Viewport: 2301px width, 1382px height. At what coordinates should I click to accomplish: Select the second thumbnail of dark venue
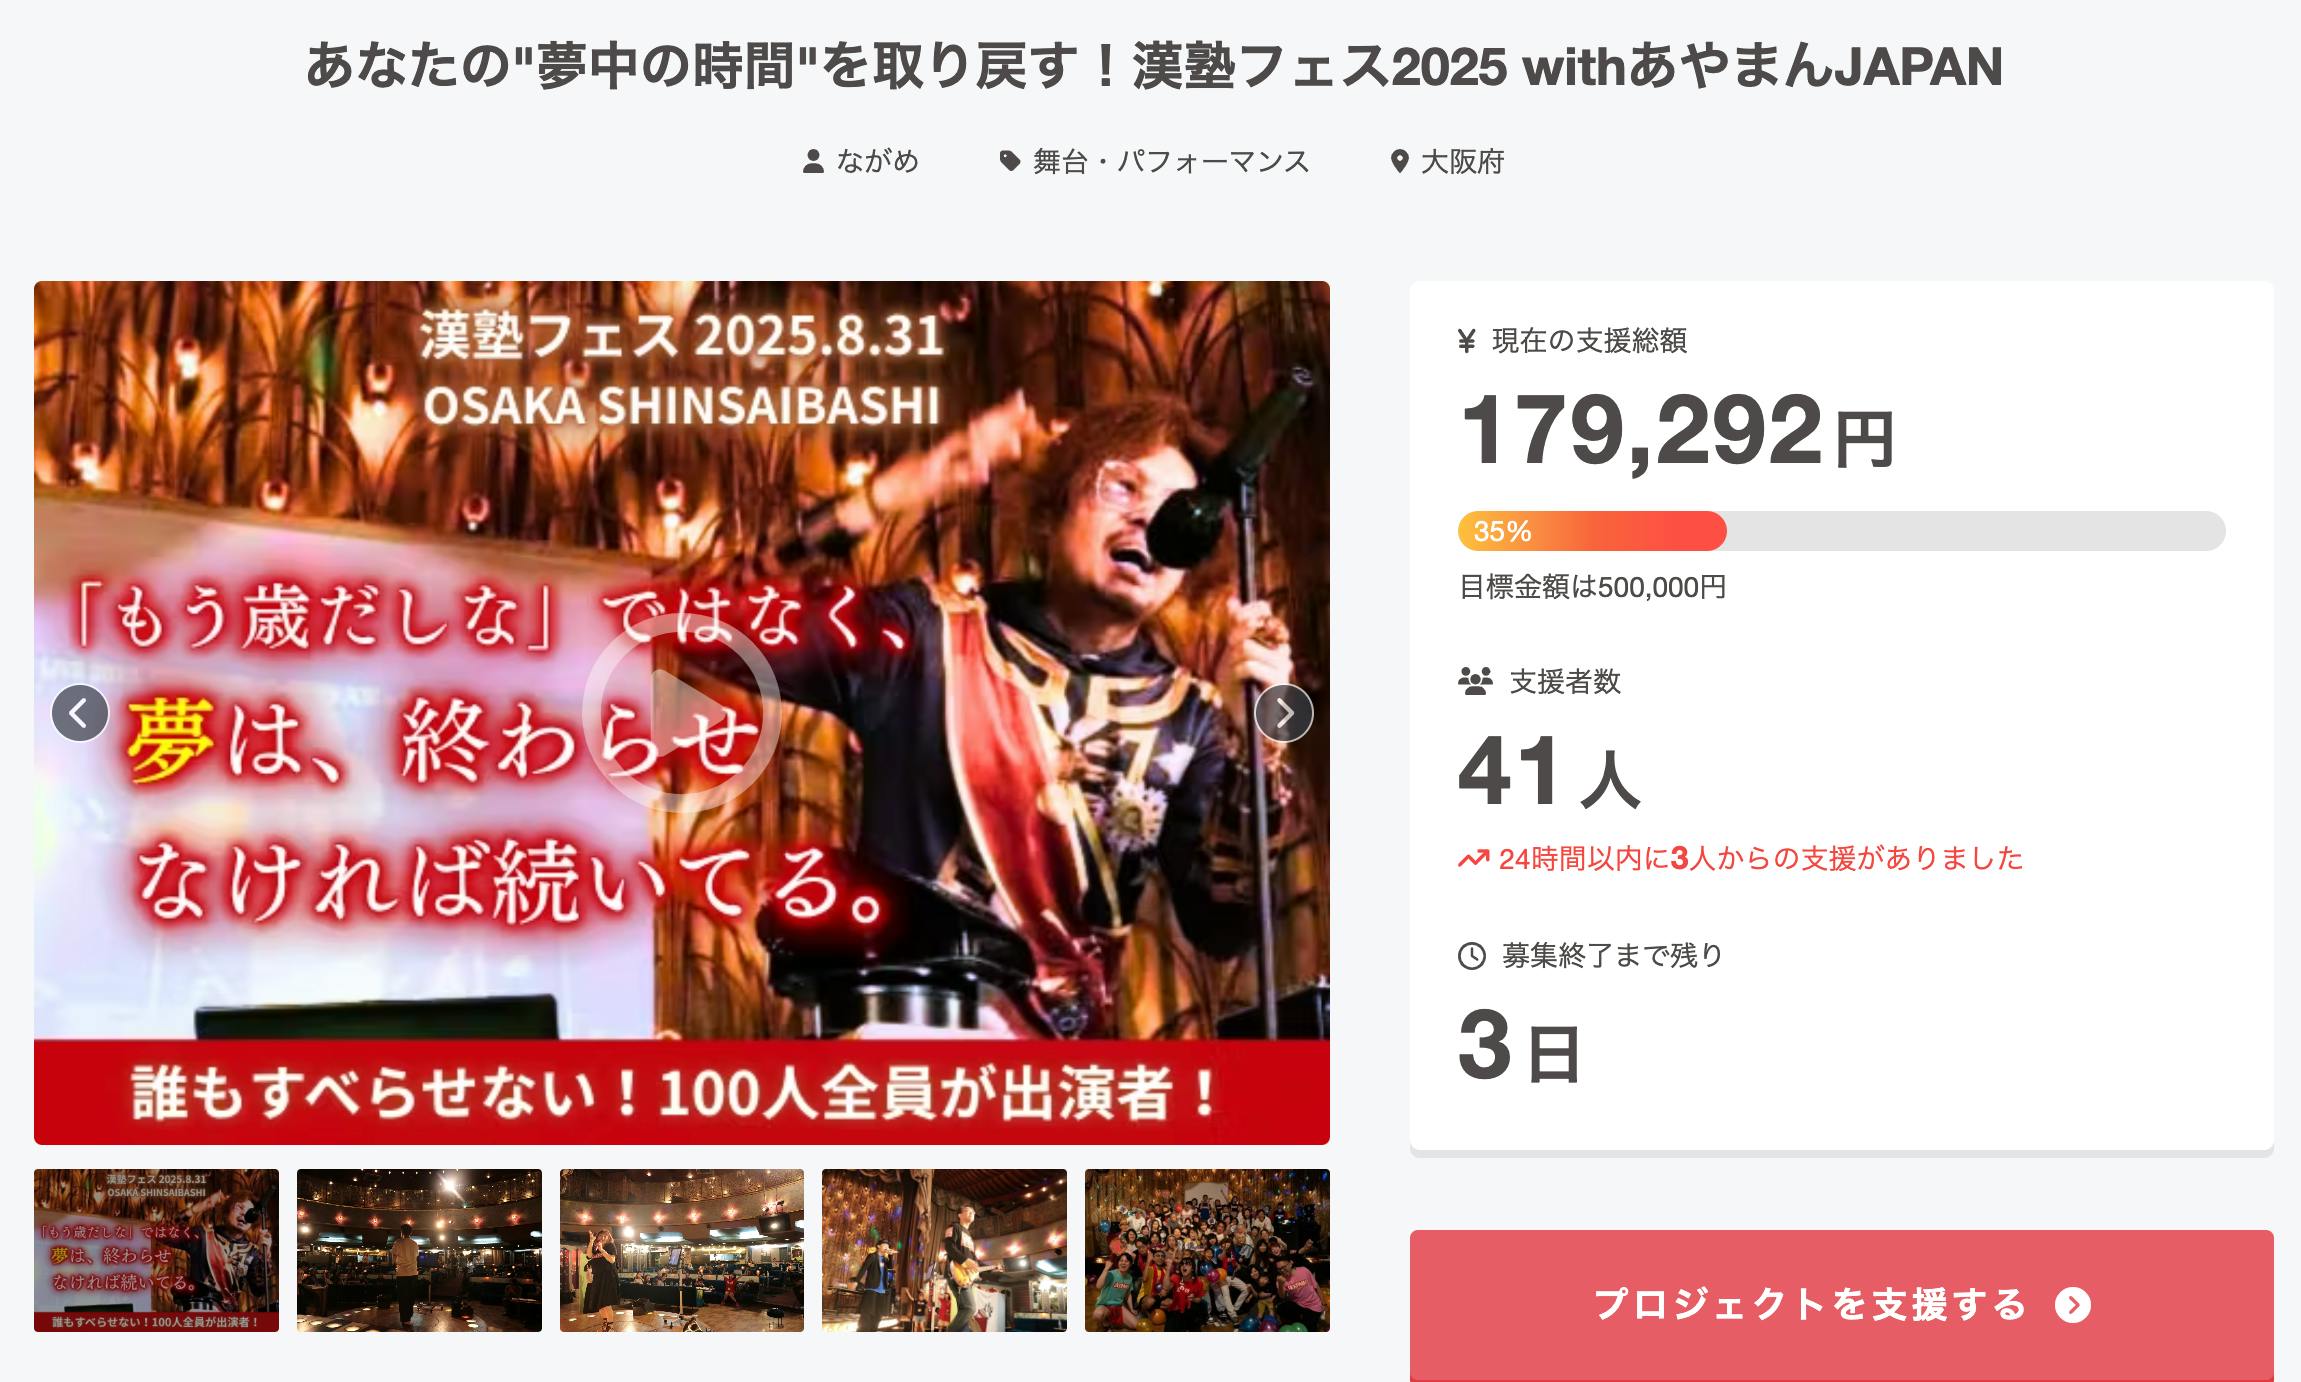click(419, 1250)
